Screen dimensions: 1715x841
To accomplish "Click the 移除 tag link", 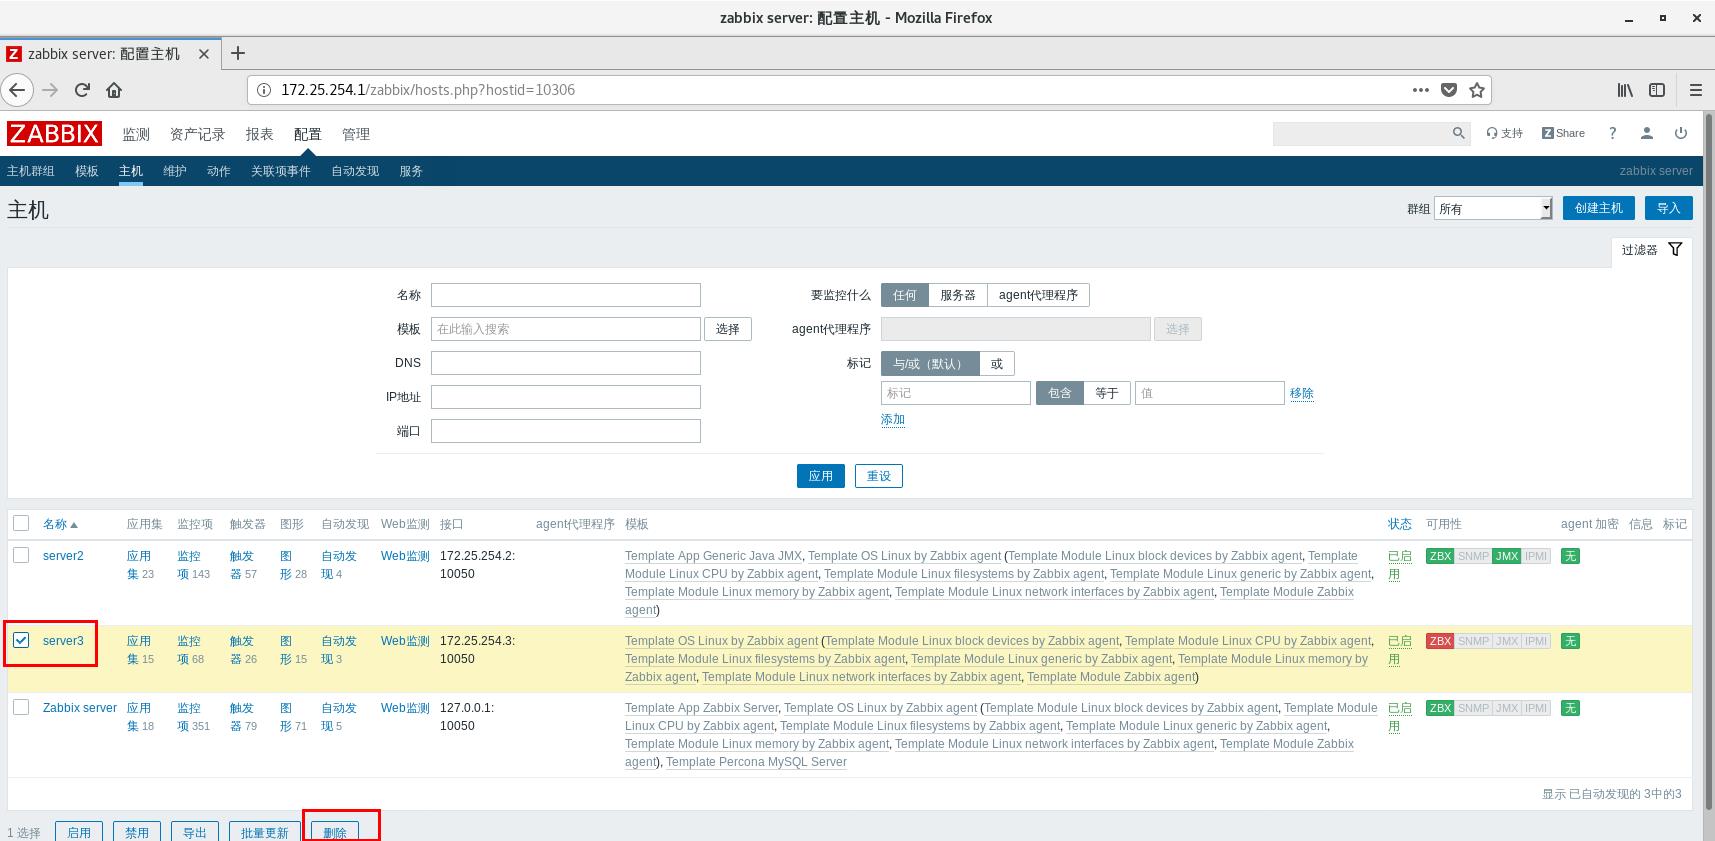I will coord(1301,394).
